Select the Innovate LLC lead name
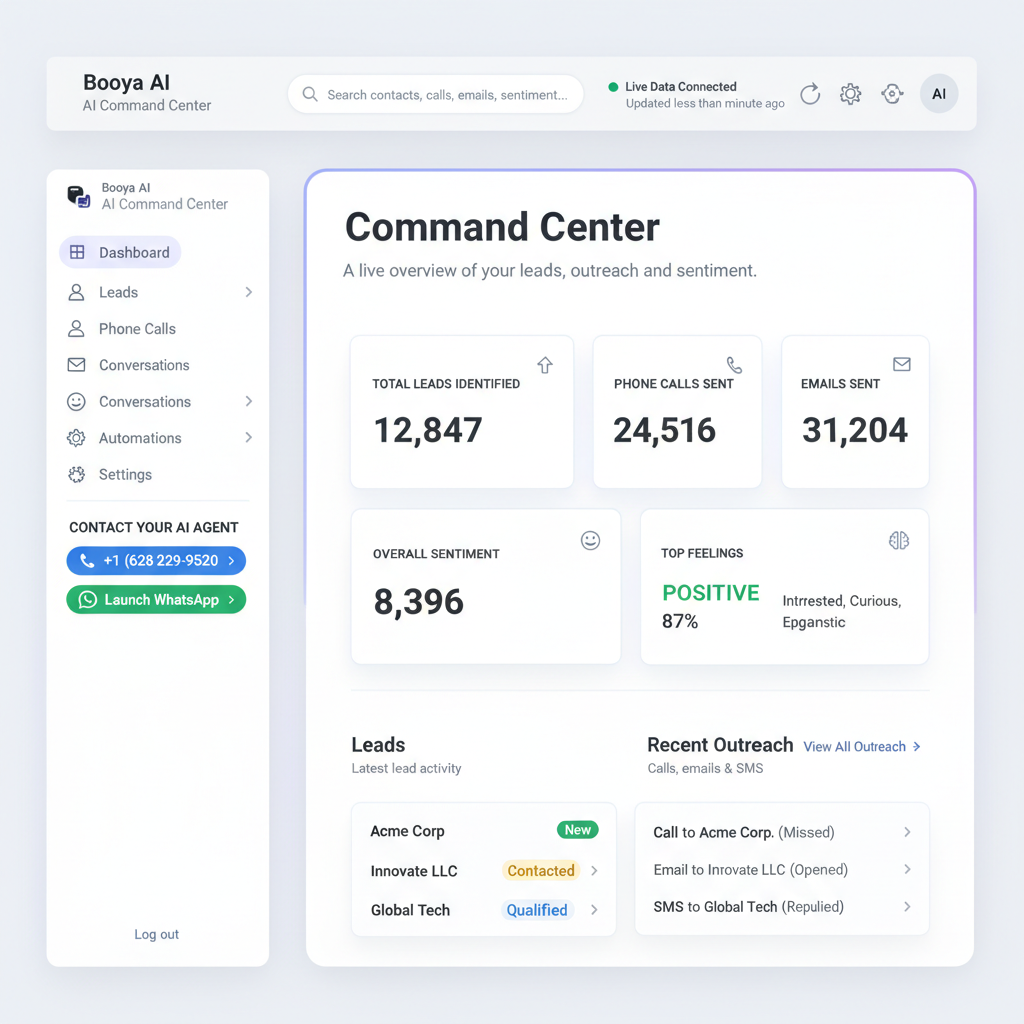Screen dimensions: 1024x1024 [x=414, y=871]
